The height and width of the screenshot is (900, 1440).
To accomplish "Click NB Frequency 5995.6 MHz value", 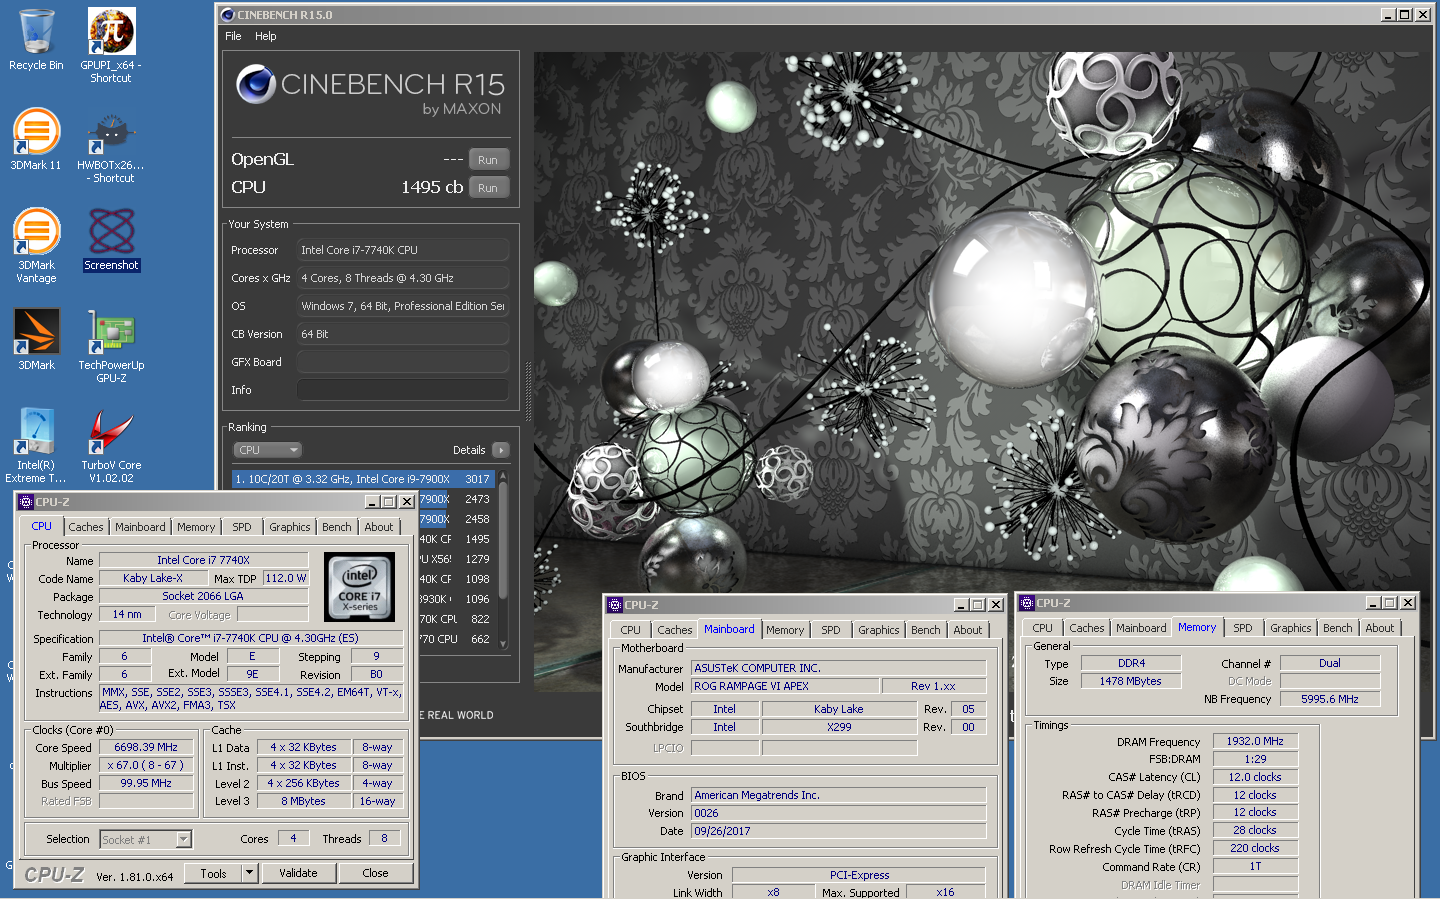I will [x=1330, y=699].
